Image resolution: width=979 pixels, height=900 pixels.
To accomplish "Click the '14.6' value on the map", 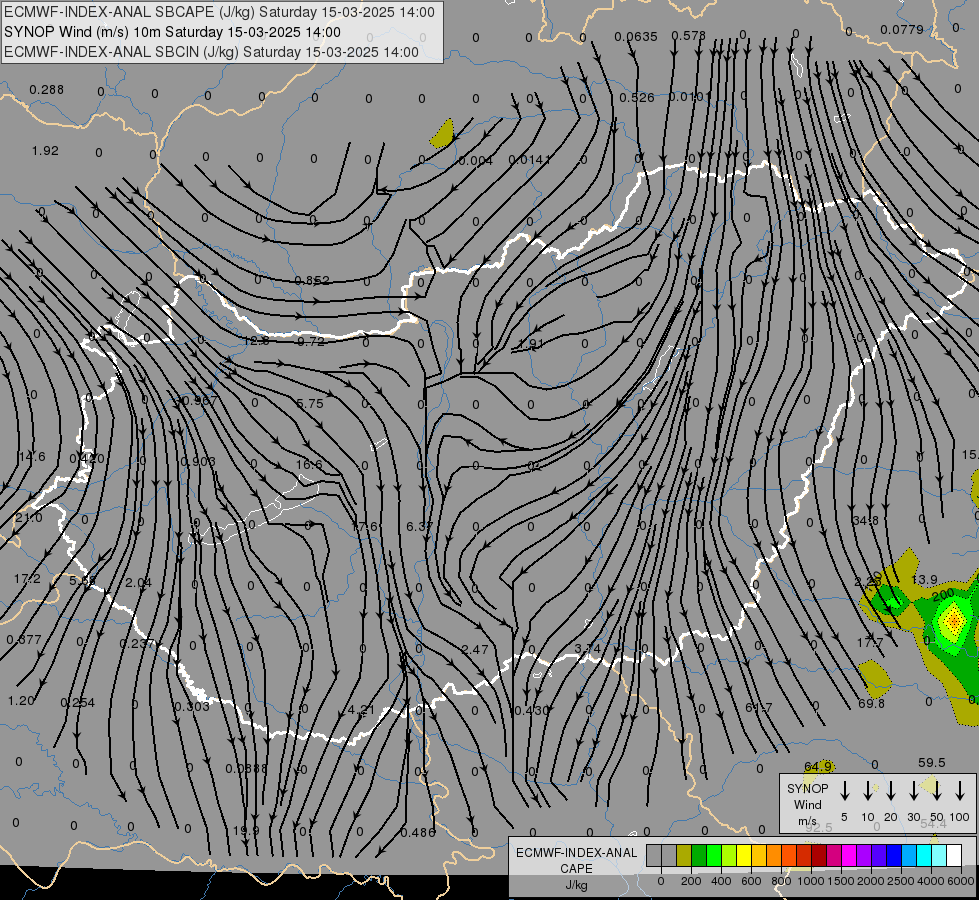I will click(32, 457).
